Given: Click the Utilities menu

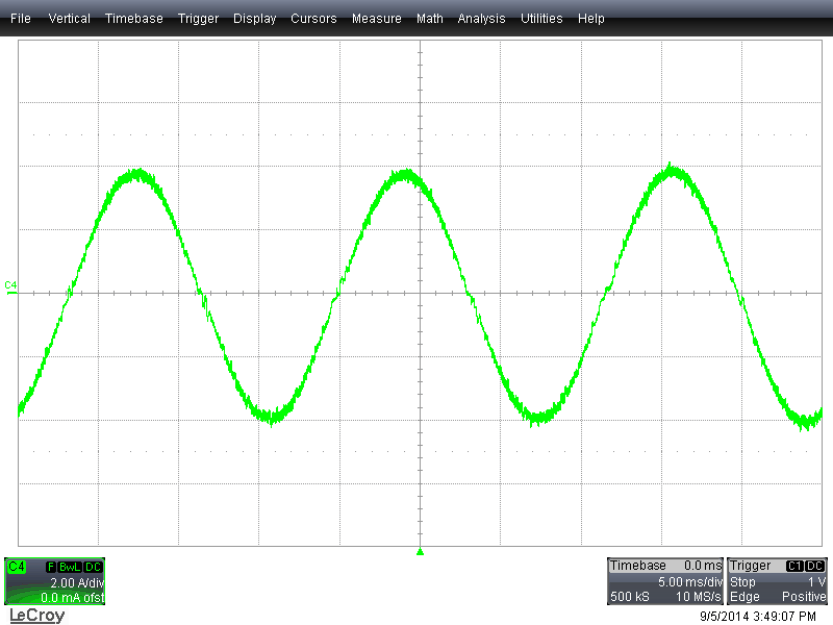Looking at the screenshot, I should pyautogui.click(x=542, y=19).
